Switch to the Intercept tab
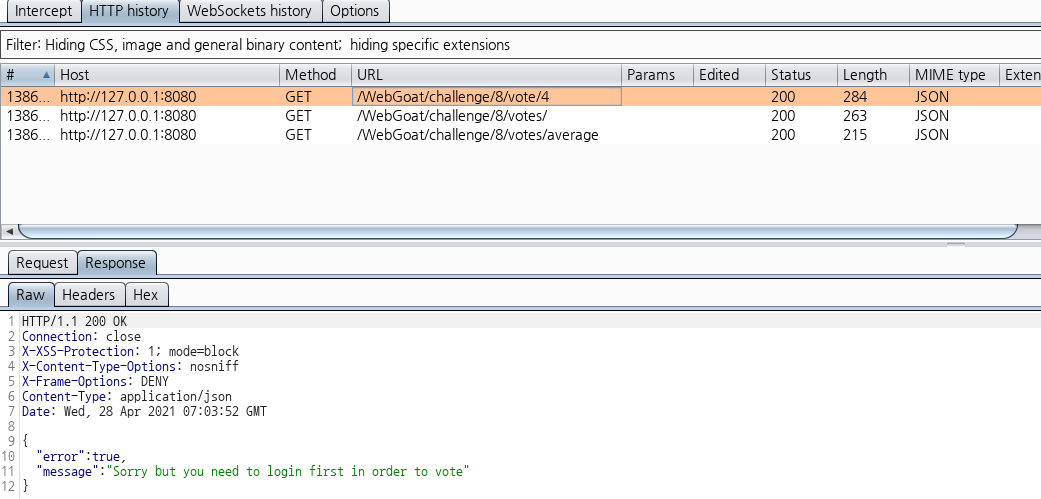This screenshot has width=1041, height=499. (x=44, y=11)
